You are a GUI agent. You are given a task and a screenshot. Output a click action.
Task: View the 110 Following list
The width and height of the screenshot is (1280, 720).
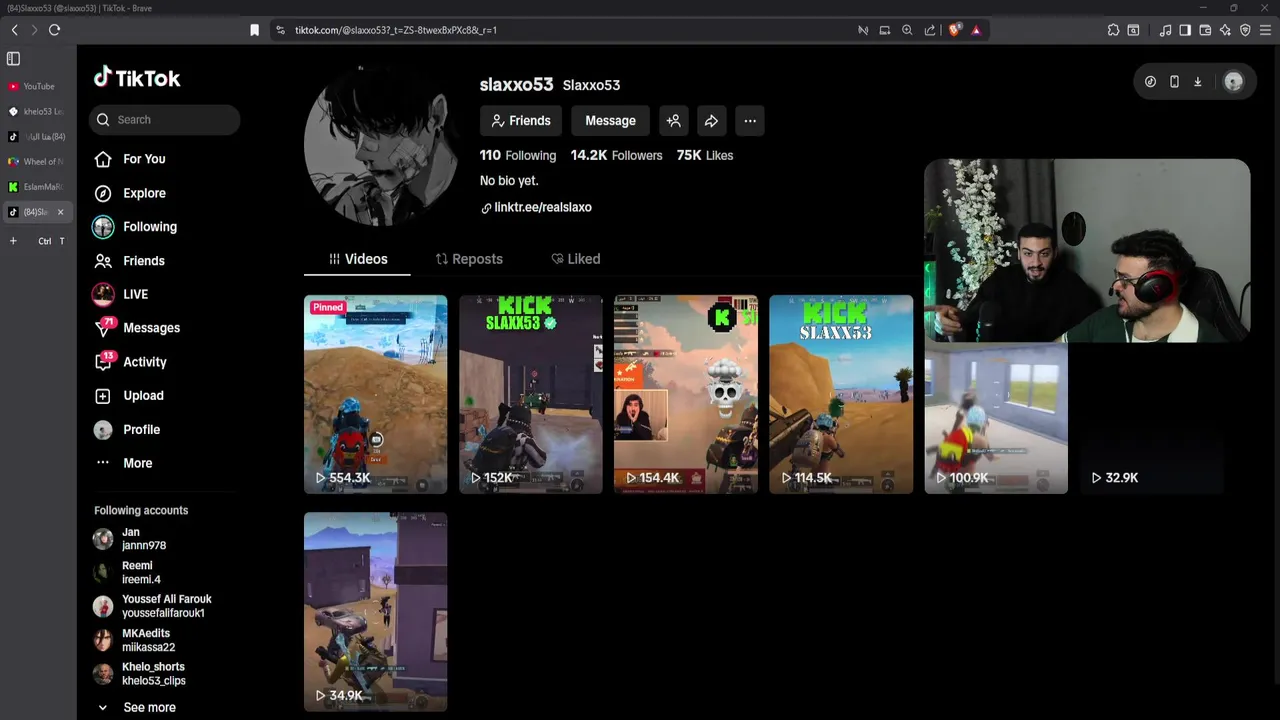[518, 155]
